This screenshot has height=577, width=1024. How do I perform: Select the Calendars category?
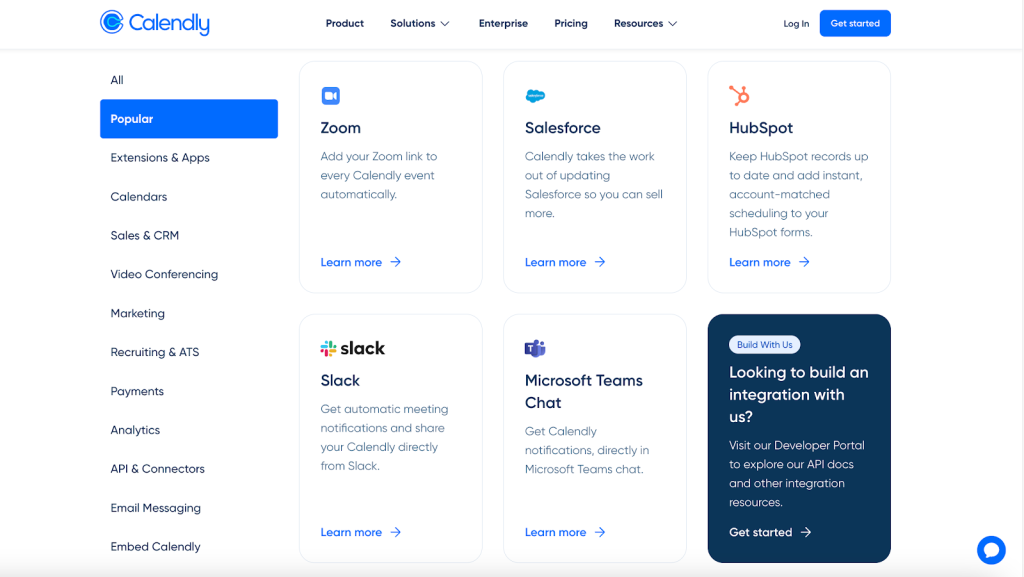pyautogui.click(x=138, y=196)
